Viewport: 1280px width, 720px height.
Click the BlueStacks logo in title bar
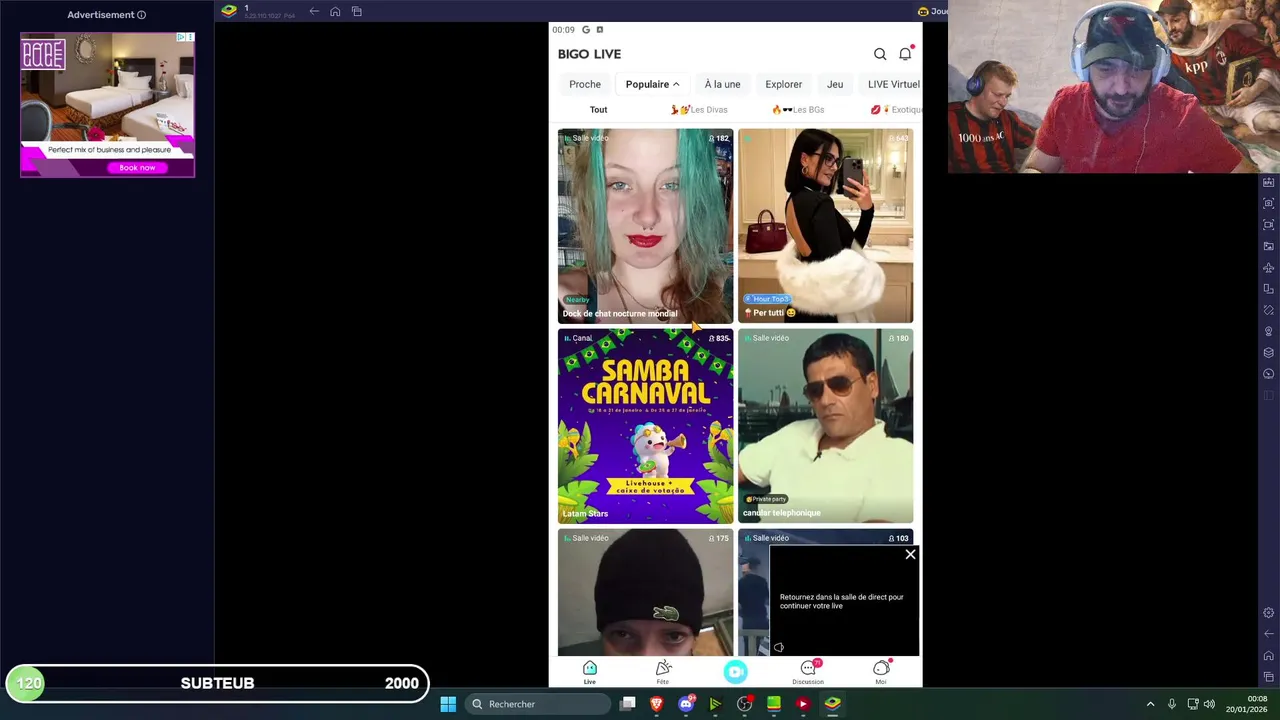229,11
